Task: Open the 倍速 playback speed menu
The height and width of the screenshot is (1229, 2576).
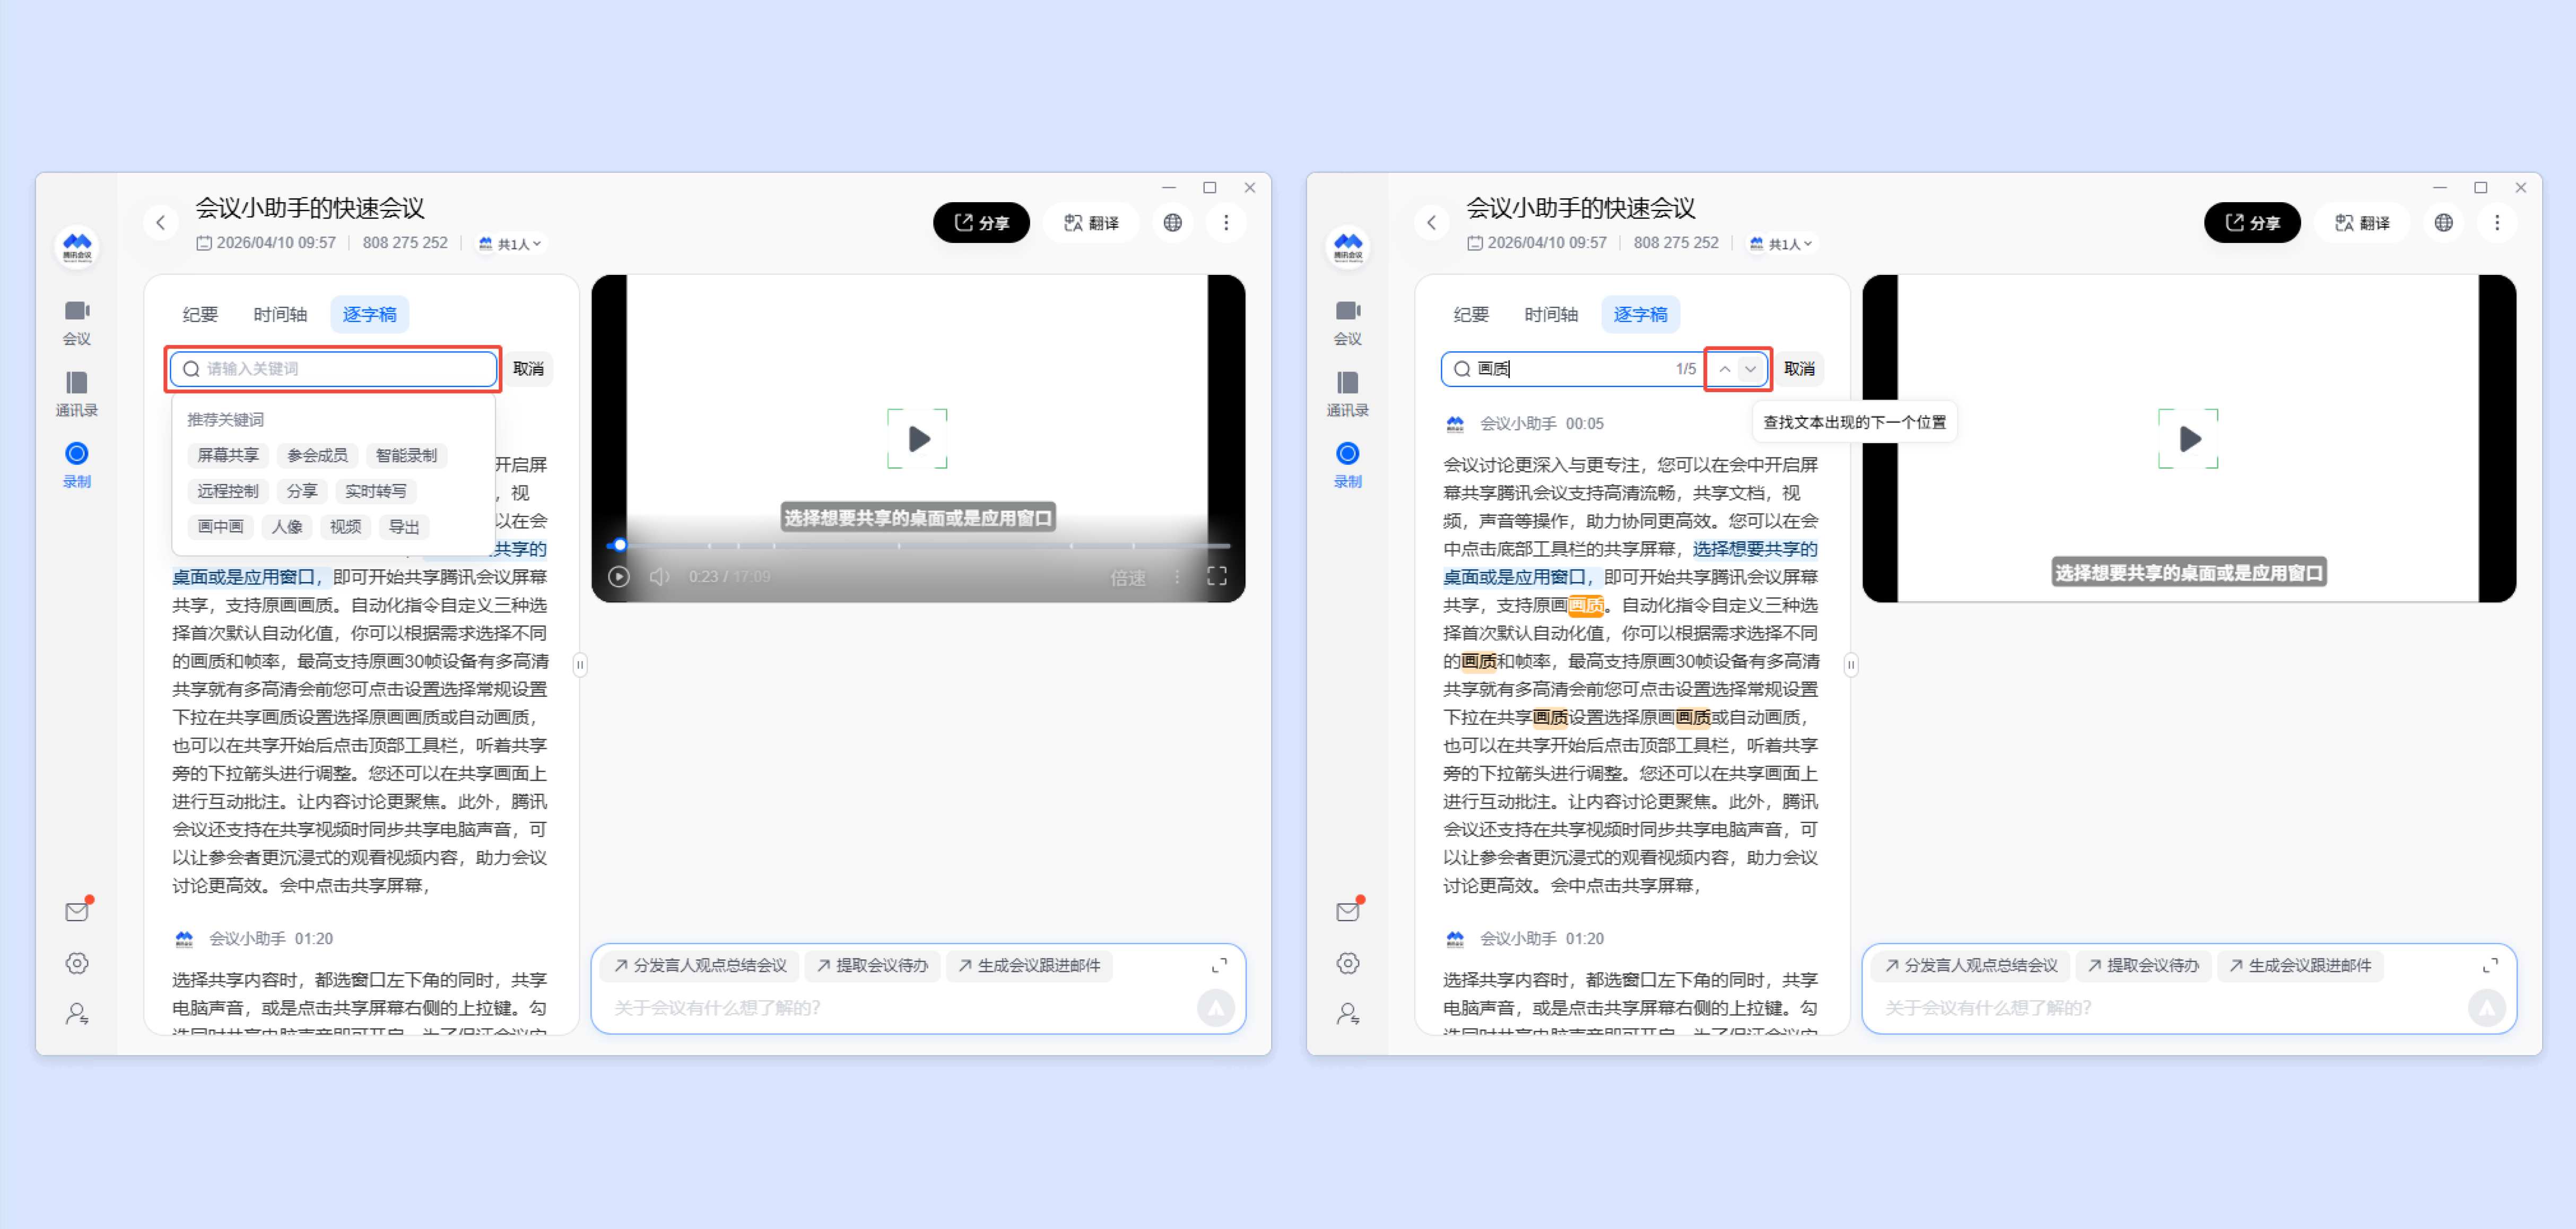Action: 1127,578
